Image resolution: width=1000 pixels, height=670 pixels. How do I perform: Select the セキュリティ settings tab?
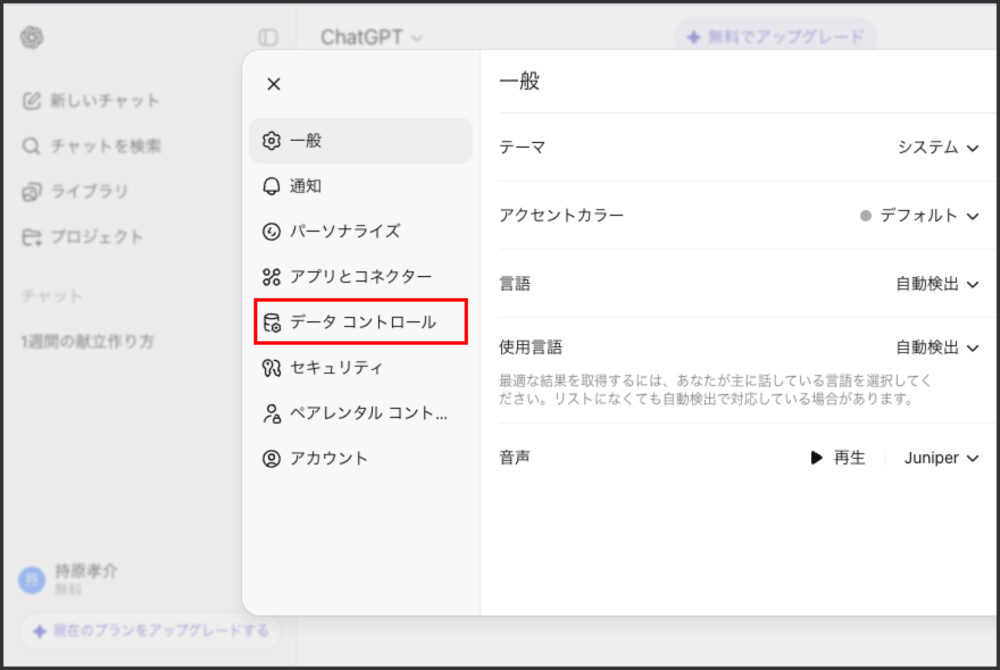coord(325,367)
